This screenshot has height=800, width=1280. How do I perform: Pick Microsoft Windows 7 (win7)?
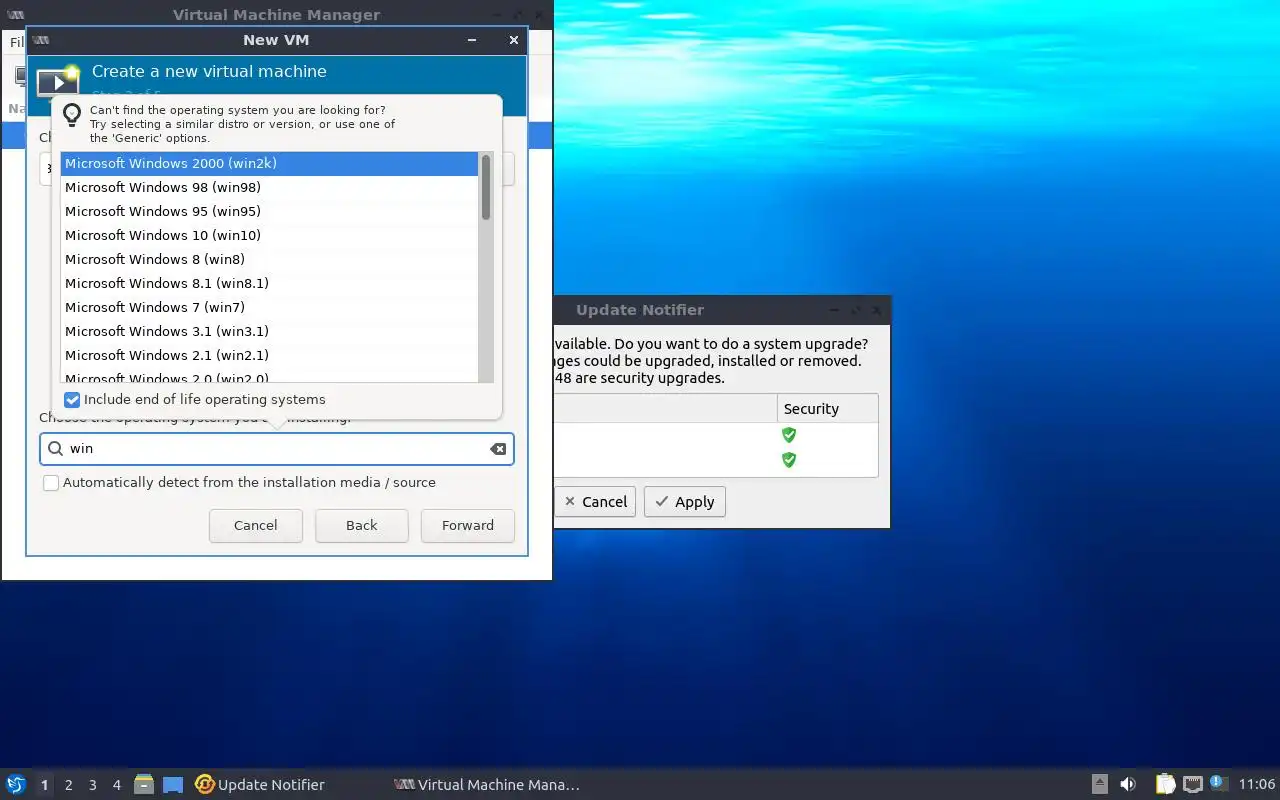point(269,307)
